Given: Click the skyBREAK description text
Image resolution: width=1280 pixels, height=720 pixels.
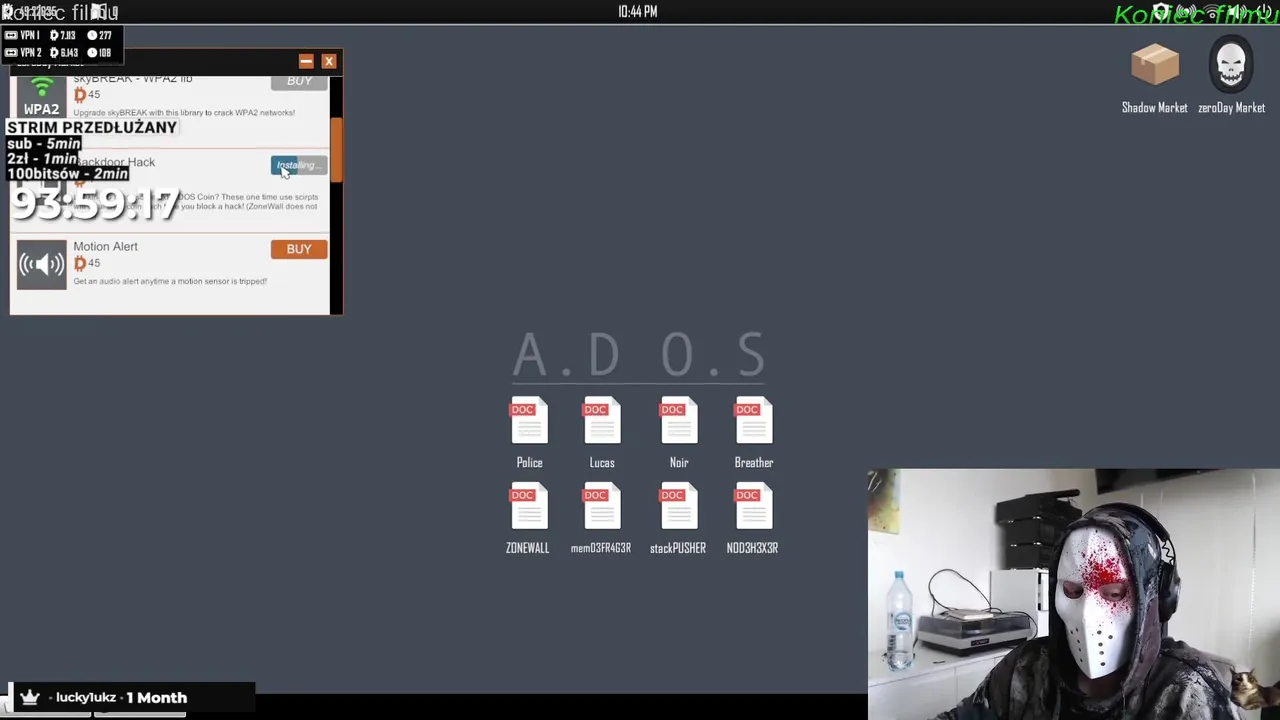Looking at the screenshot, I should 184,113.
